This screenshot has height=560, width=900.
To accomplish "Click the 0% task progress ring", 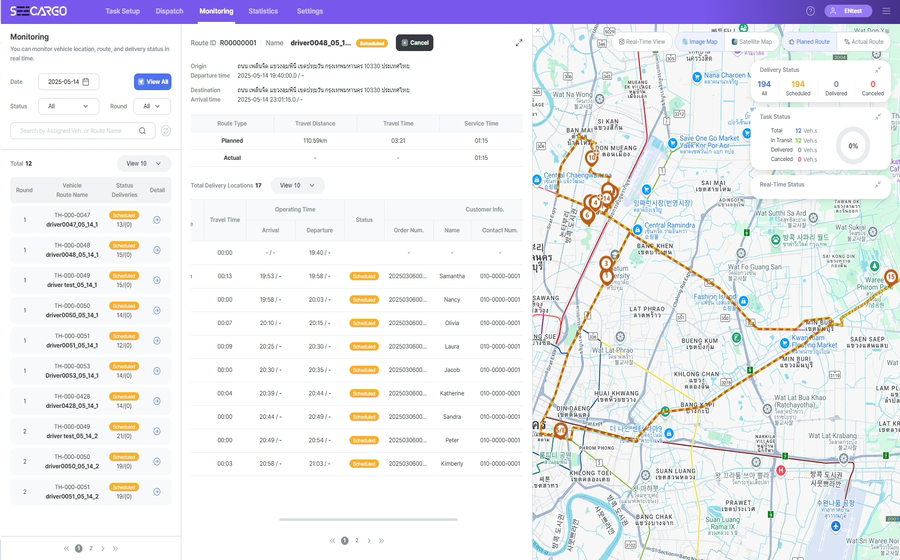I will click(x=853, y=146).
